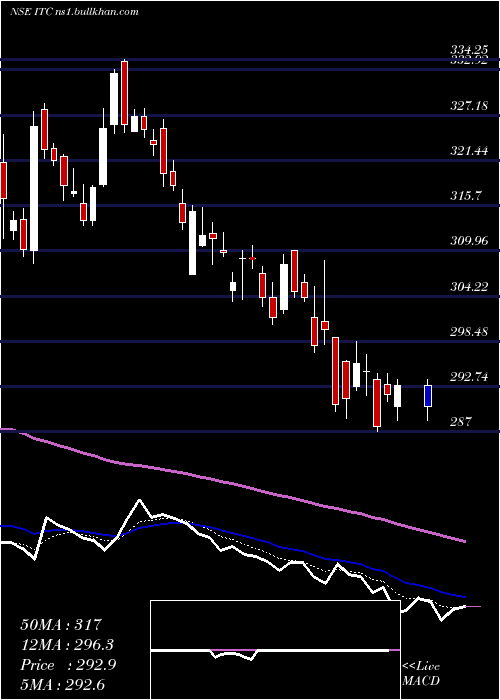Click the 304.22 price level label
The height and width of the screenshot is (700, 500).
[469, 286]
